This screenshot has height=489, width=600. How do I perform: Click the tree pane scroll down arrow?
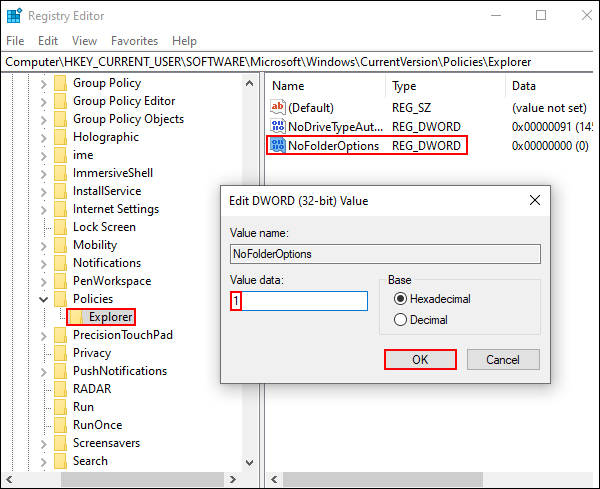[249, 463]
